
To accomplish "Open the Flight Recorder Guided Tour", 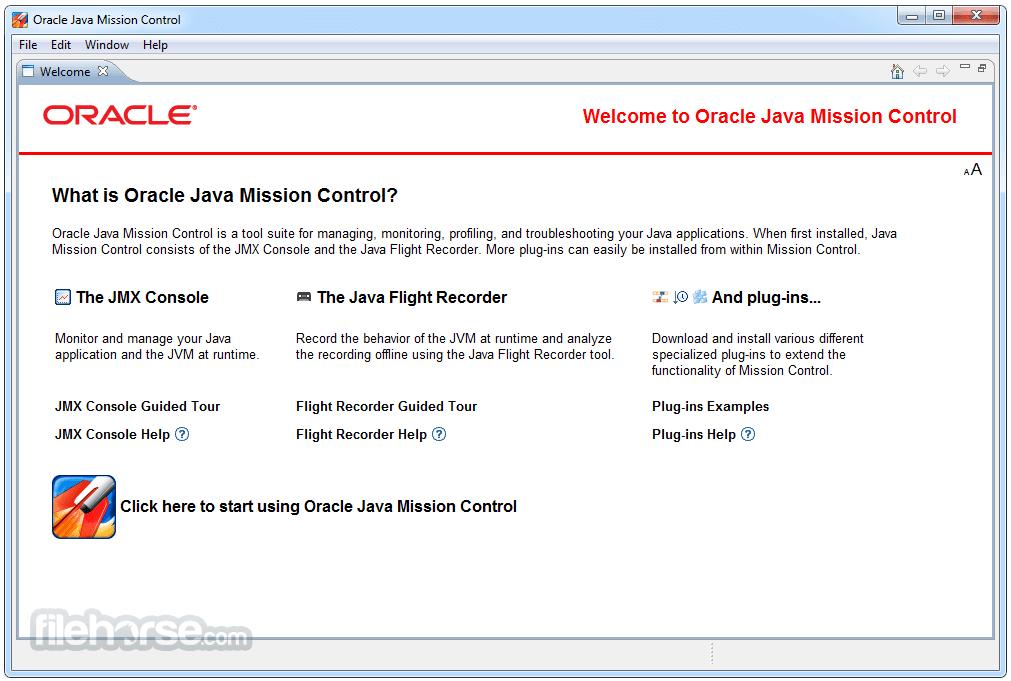I will [x=386, y=406].
